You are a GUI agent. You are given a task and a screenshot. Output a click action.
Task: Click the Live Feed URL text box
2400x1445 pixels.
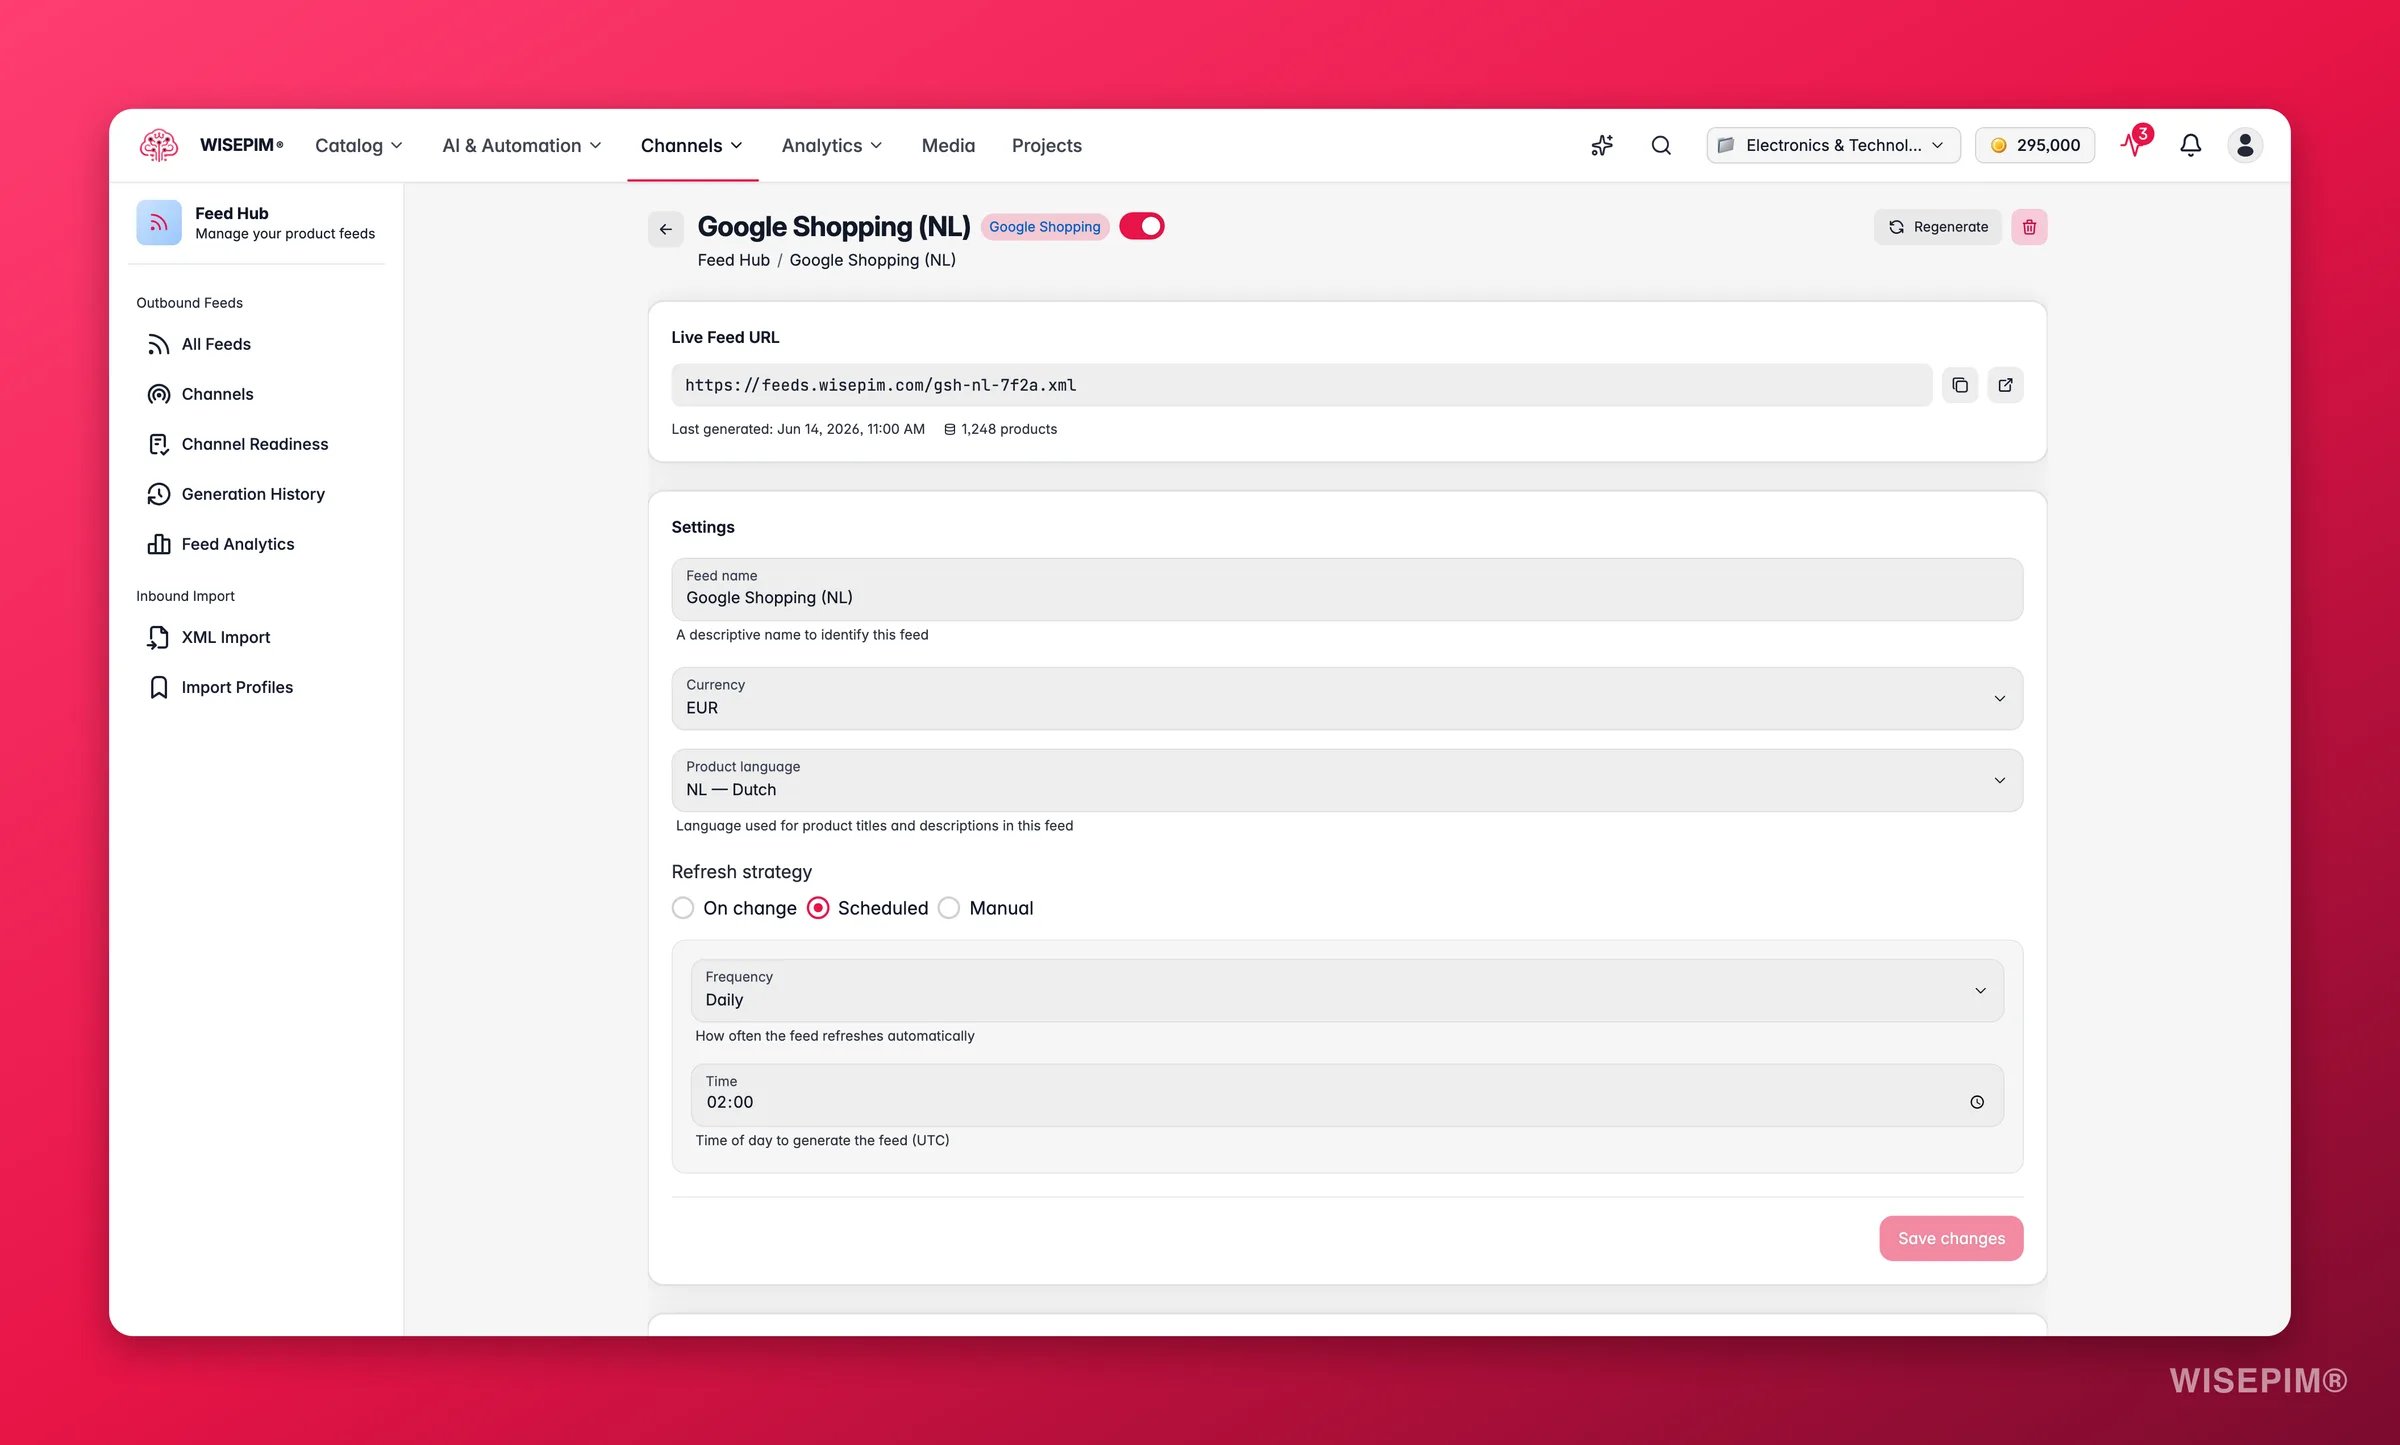pos(1301,385)
